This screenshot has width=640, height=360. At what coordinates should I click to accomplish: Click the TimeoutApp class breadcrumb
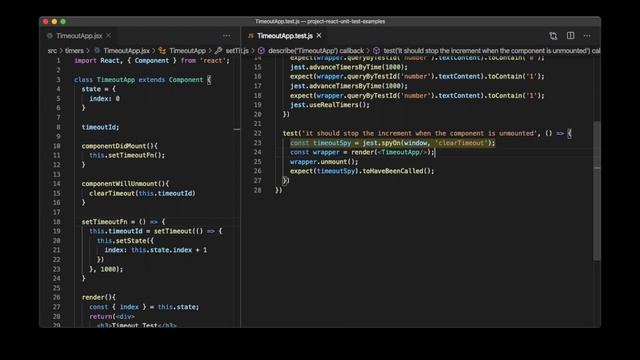pyautogui.click(x=187, y=51)
